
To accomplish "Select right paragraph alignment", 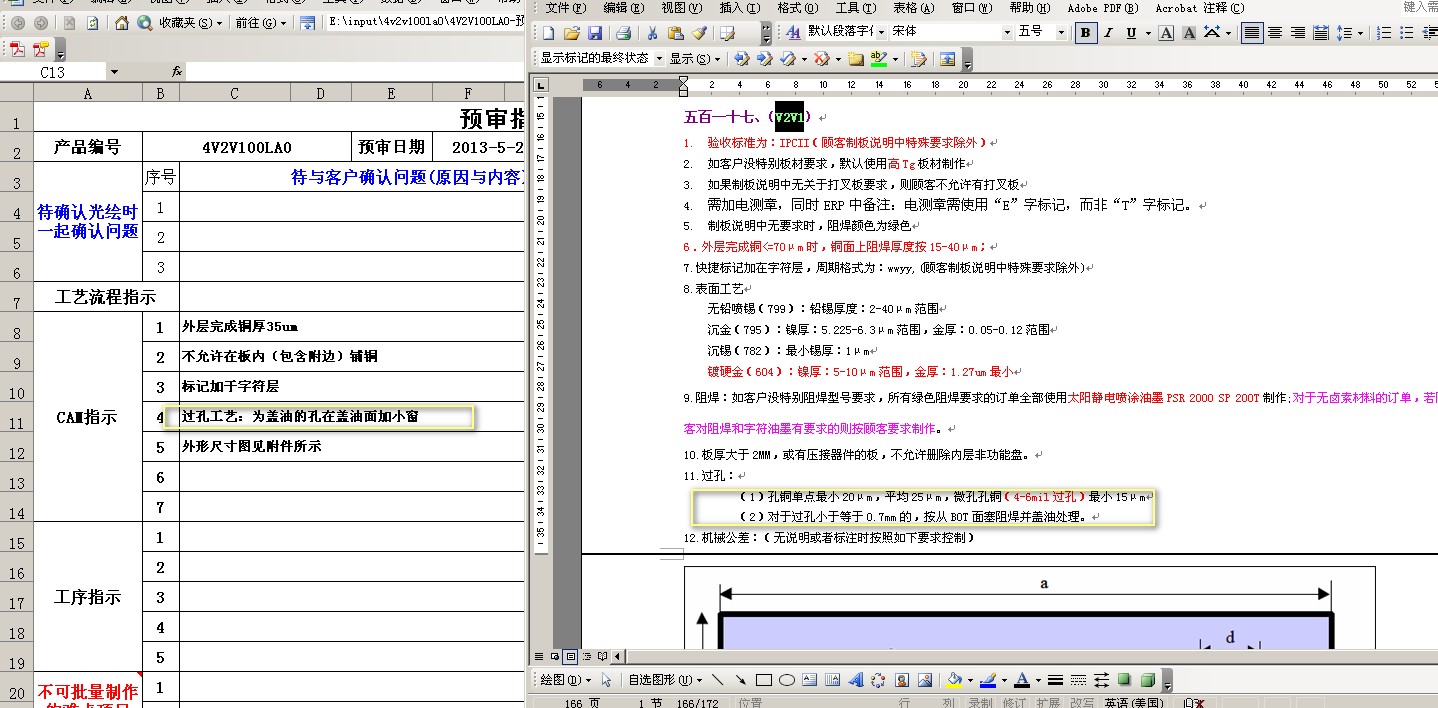I will (x=1298, y=33).
